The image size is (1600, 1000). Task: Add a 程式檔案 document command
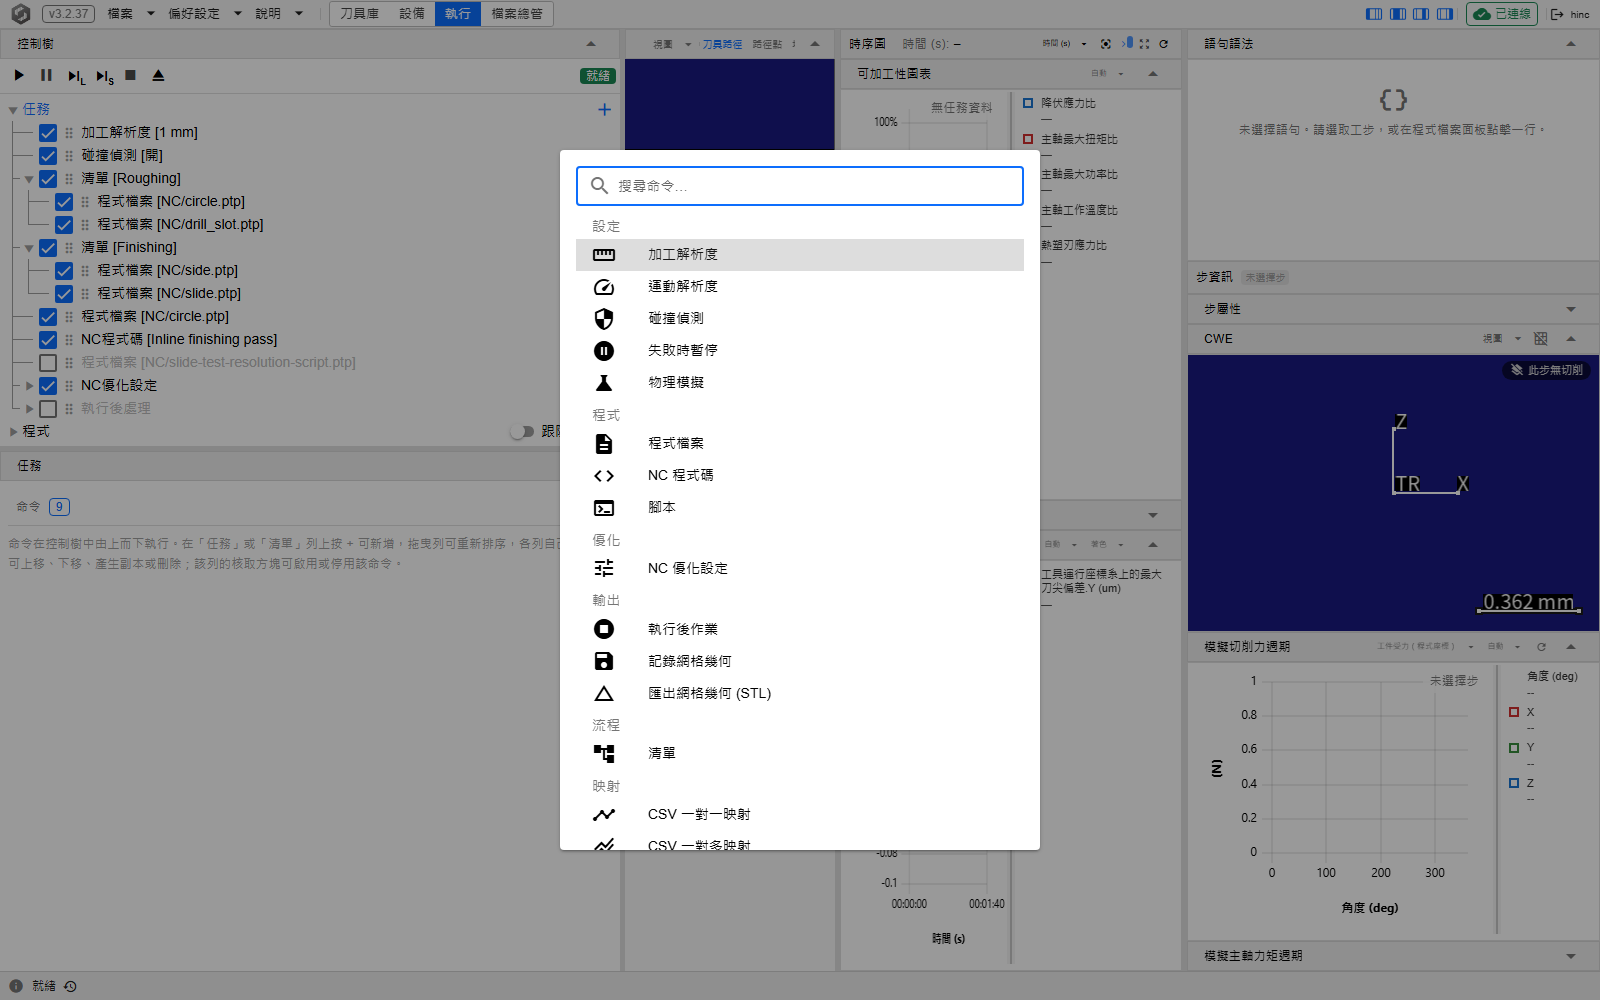(799, 444)
